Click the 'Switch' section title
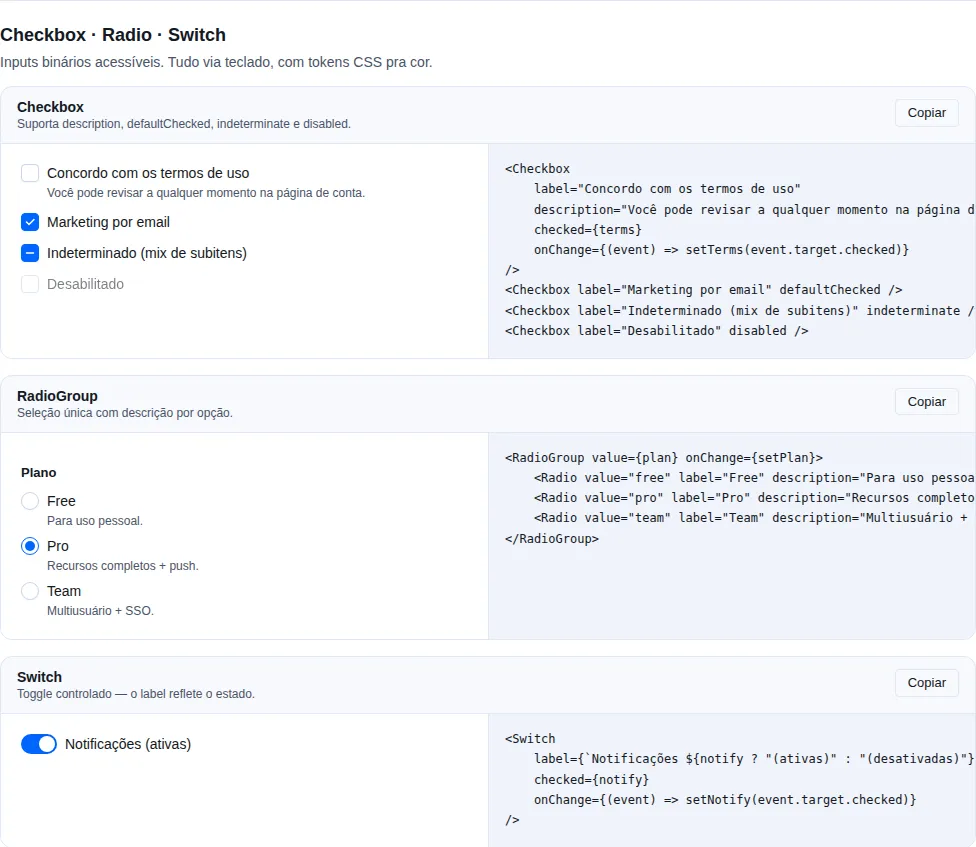976x847 pixels. point(39,677)
